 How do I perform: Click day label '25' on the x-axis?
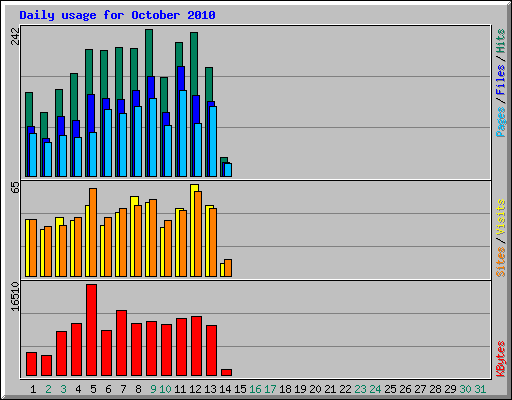[x=390, y=389]
